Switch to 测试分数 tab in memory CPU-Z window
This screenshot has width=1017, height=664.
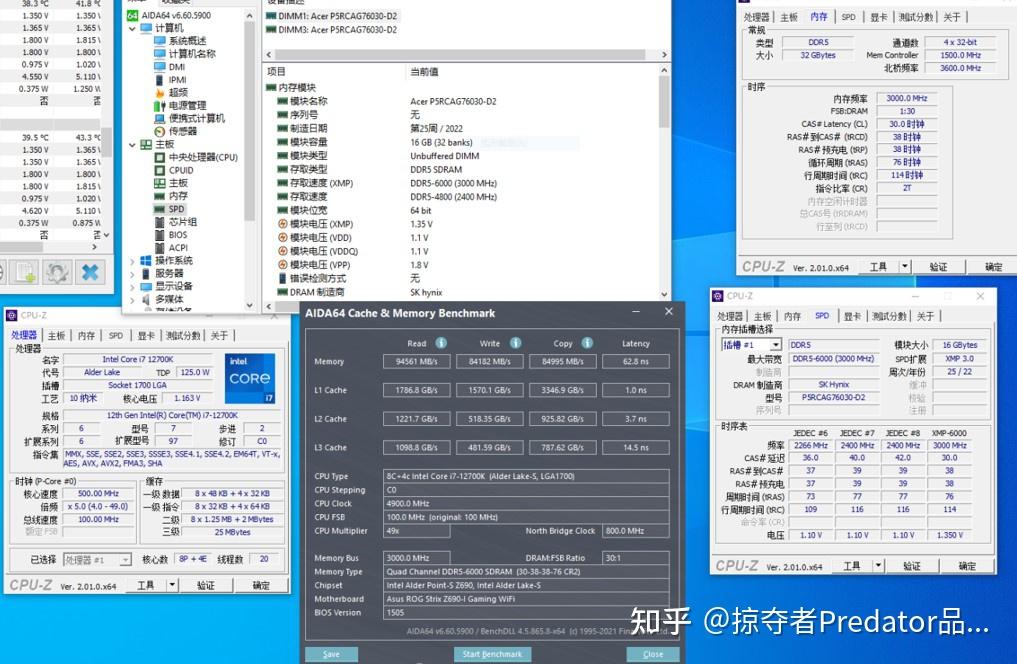(915, 17)
